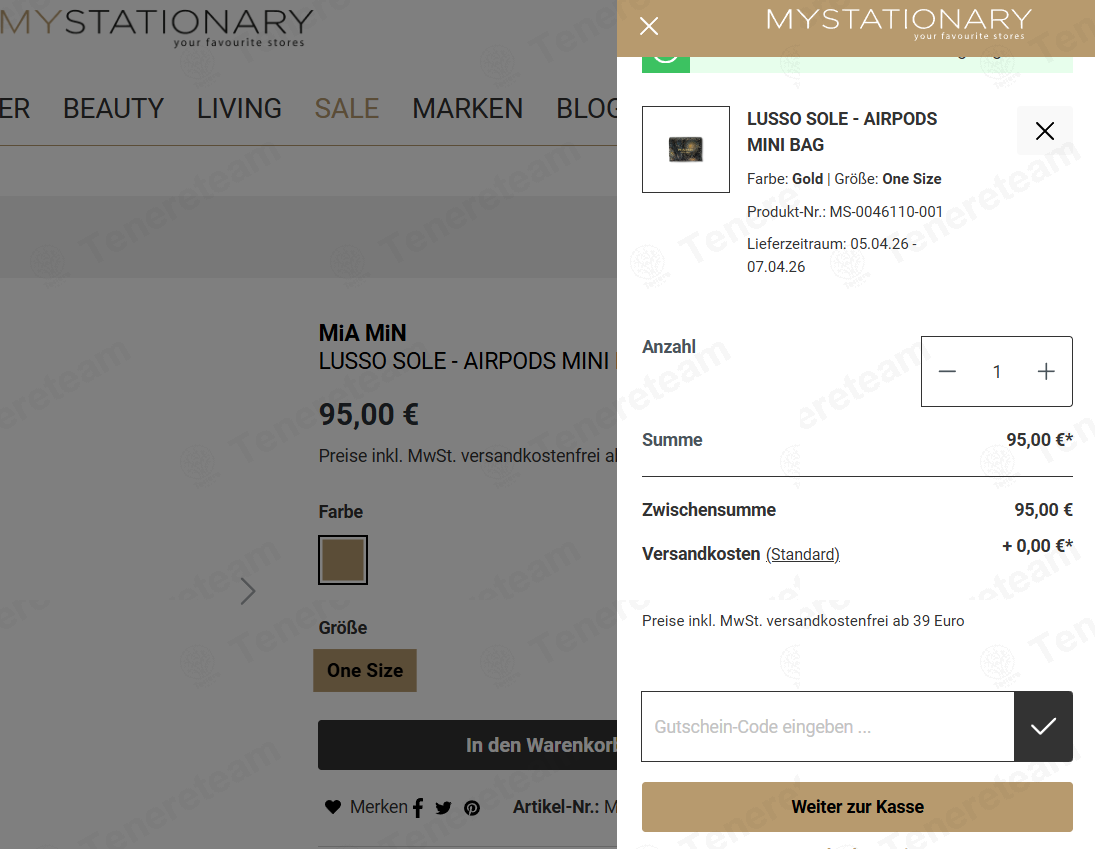Submit voucher code with checkmark button
1095x849 pixels.
tap(1043, 726)
